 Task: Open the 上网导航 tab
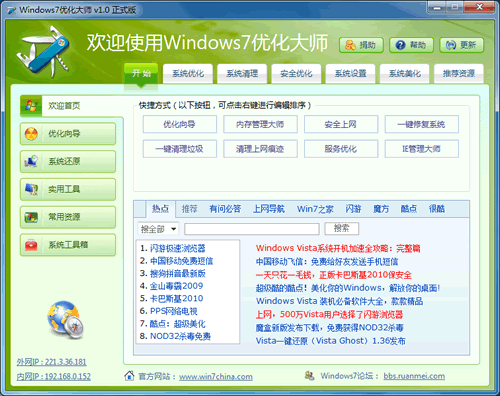pyautogui.click(x=269, y=209)
